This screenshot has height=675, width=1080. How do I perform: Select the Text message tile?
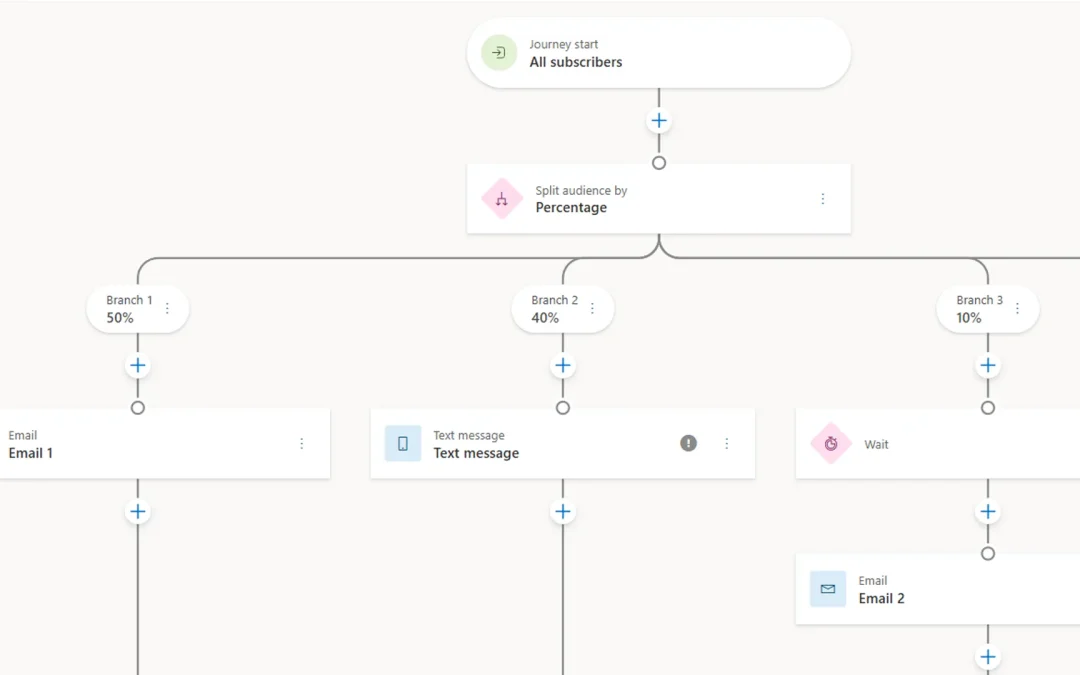(563, 444)
